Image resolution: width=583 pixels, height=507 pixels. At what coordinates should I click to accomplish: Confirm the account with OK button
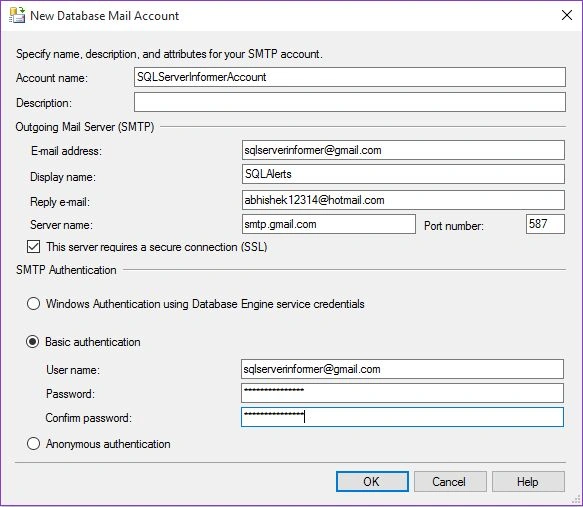(372, 482)
